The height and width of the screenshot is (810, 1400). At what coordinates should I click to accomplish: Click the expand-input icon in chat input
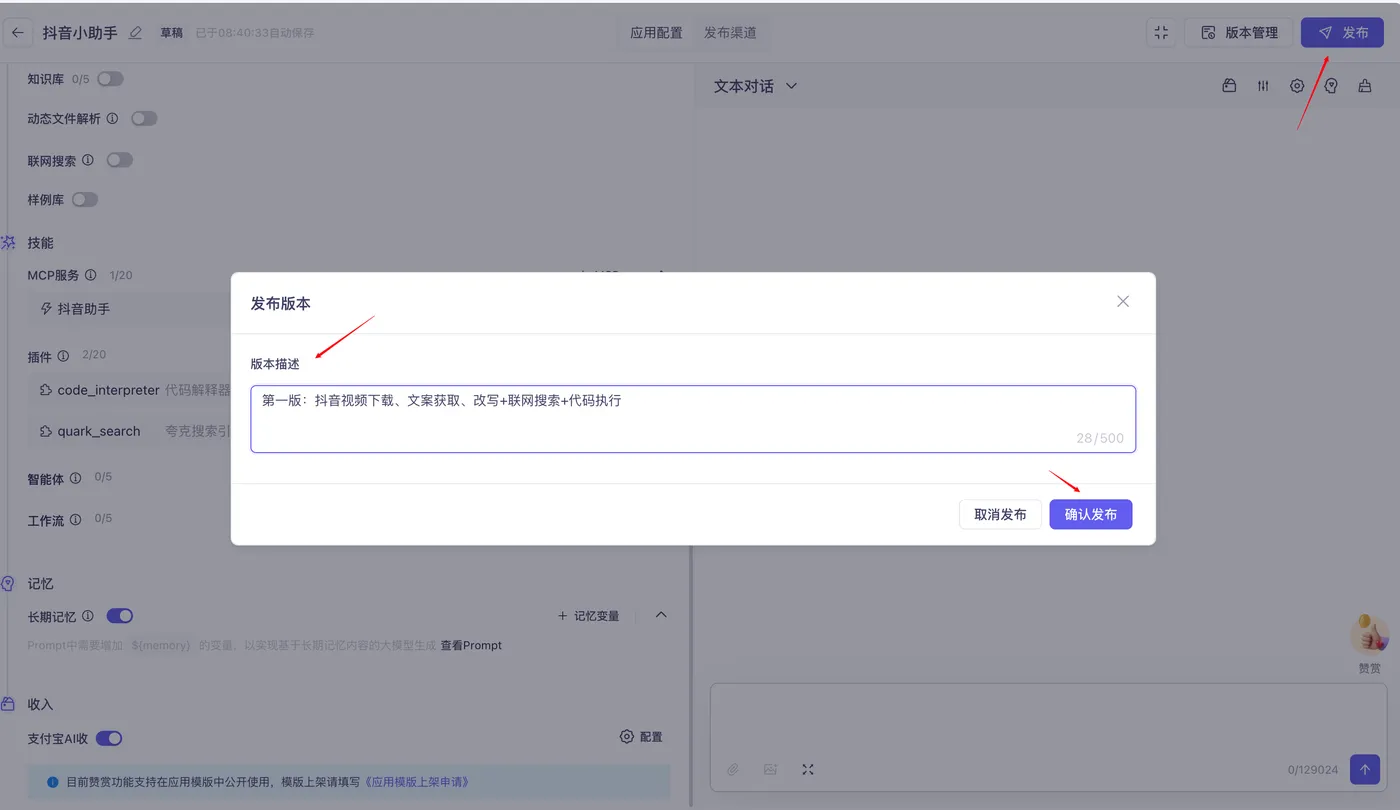808,769
